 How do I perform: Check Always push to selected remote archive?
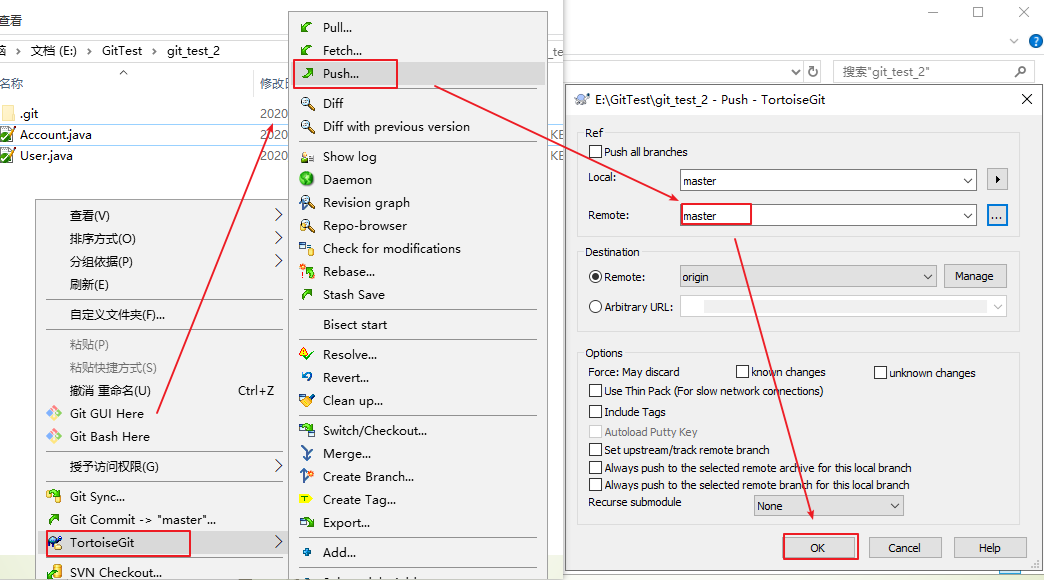595,467
